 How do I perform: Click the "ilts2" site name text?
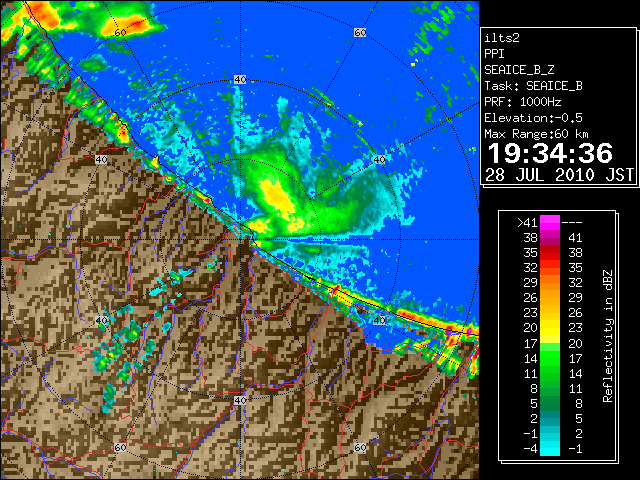pos(502,38)
